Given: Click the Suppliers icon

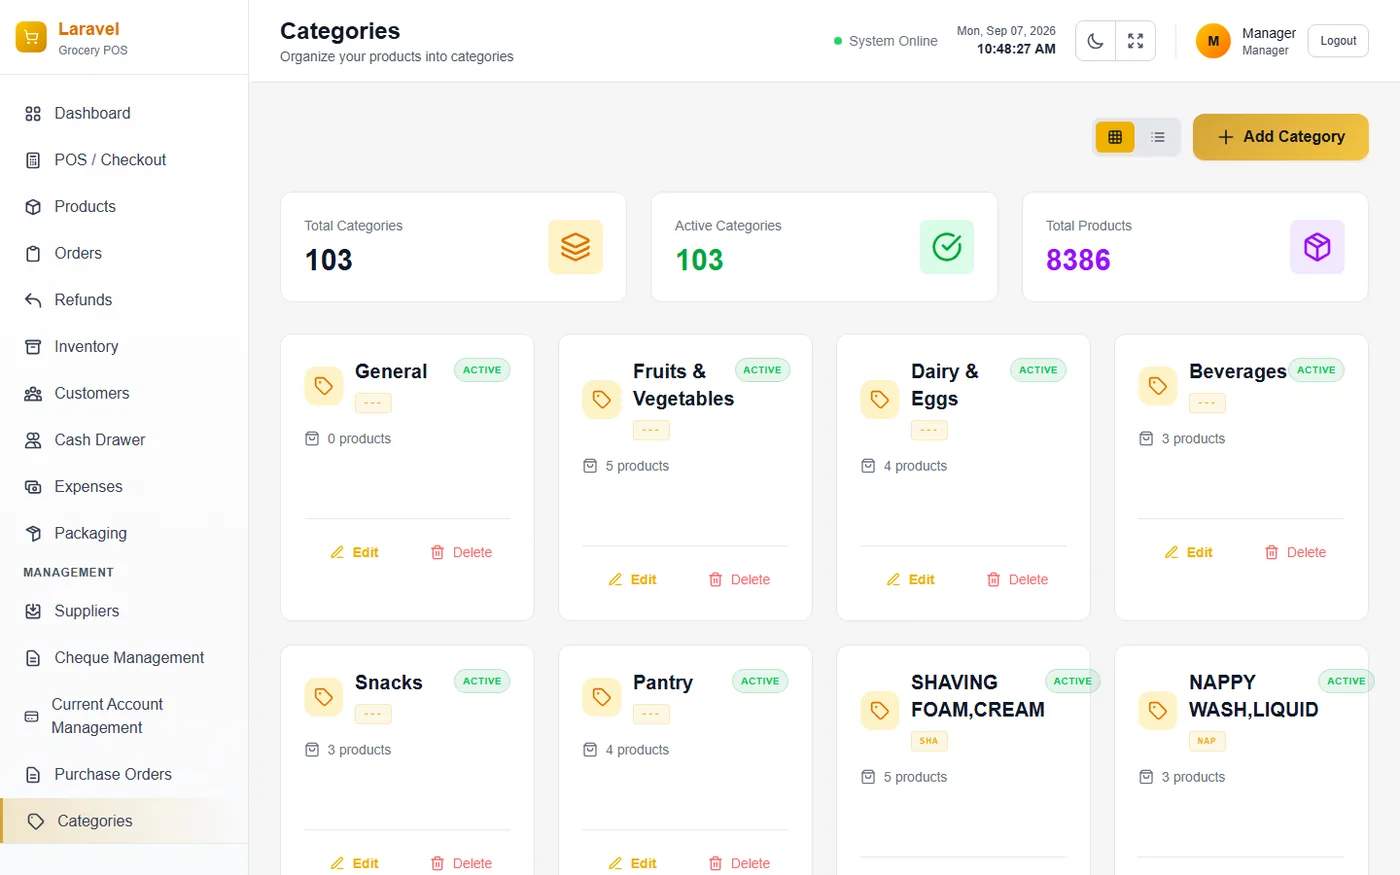Looking at the screenshot, I should pyautogui.click(x=33, y=611).
